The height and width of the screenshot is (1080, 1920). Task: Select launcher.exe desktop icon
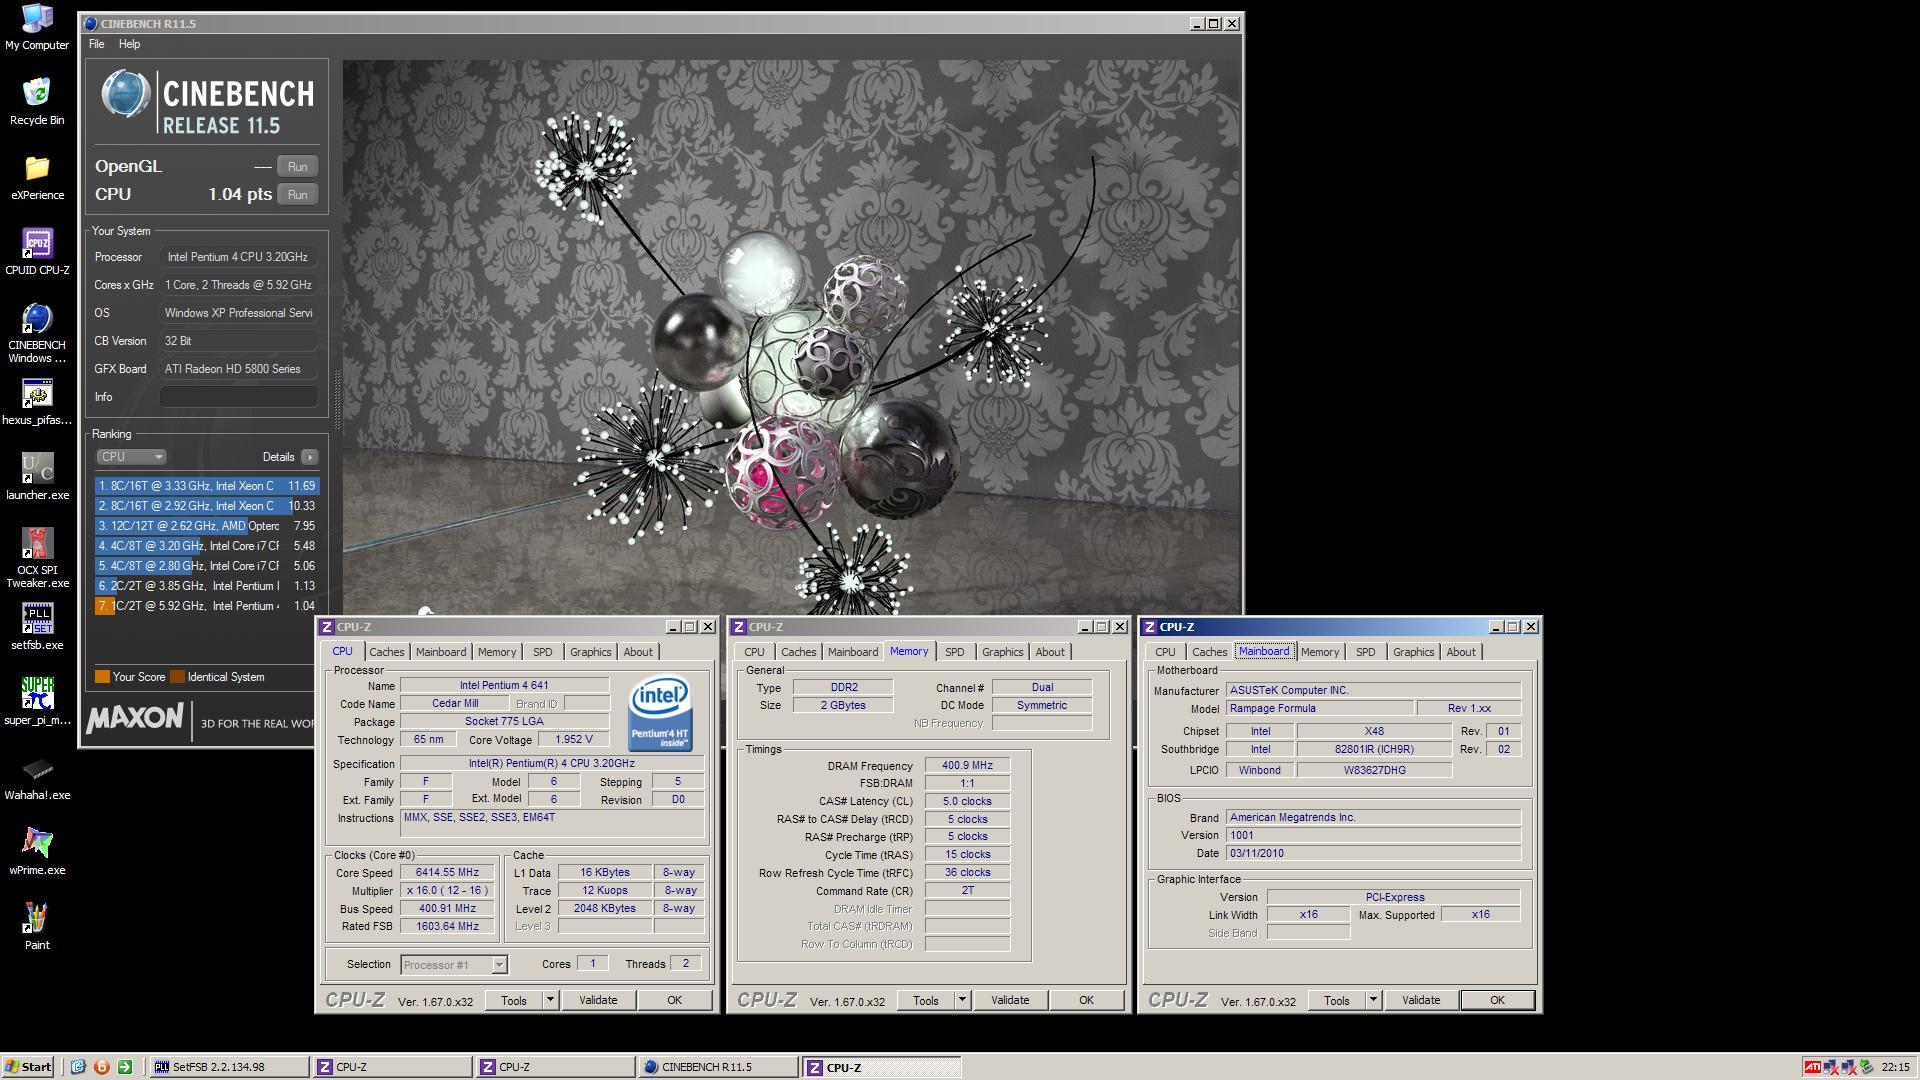[37, 477]
